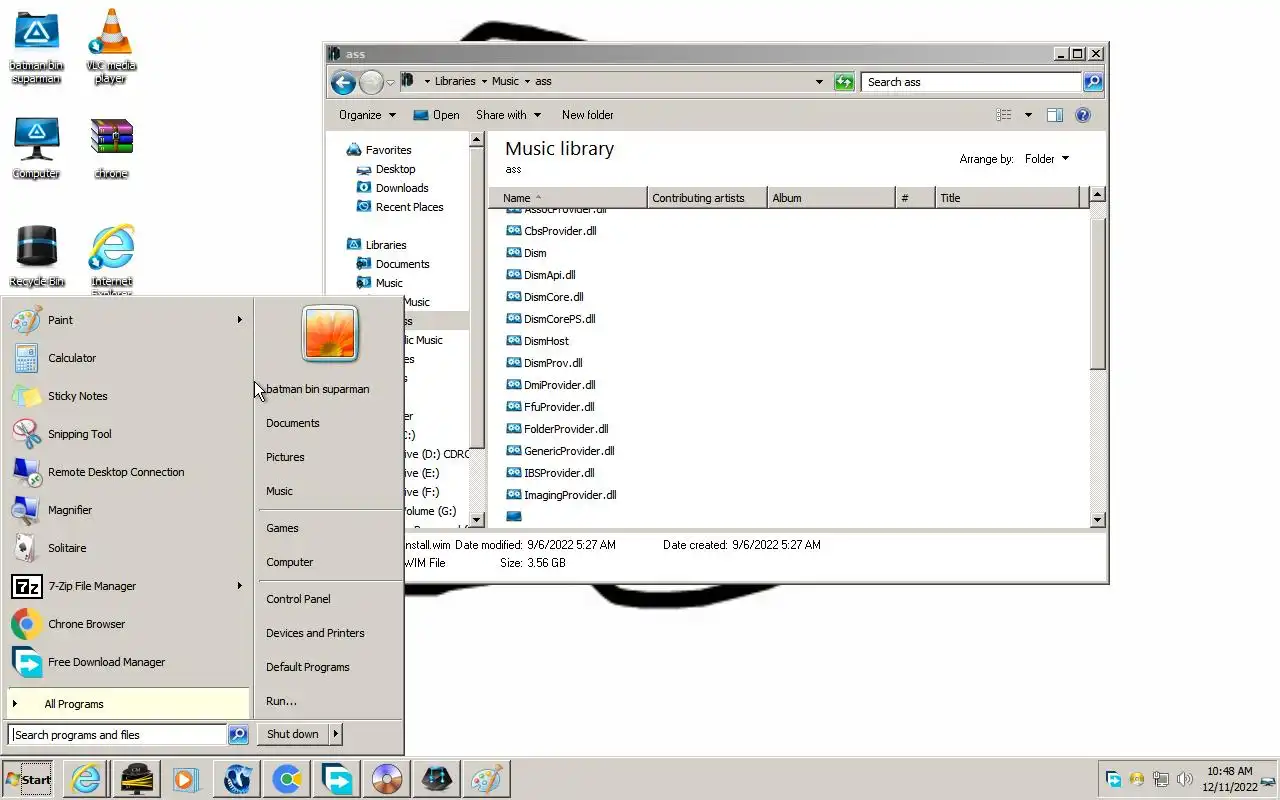Open Devices and Printers
Image resolution: width=1280 pixels, height=800 pixels.
(315, 633)
